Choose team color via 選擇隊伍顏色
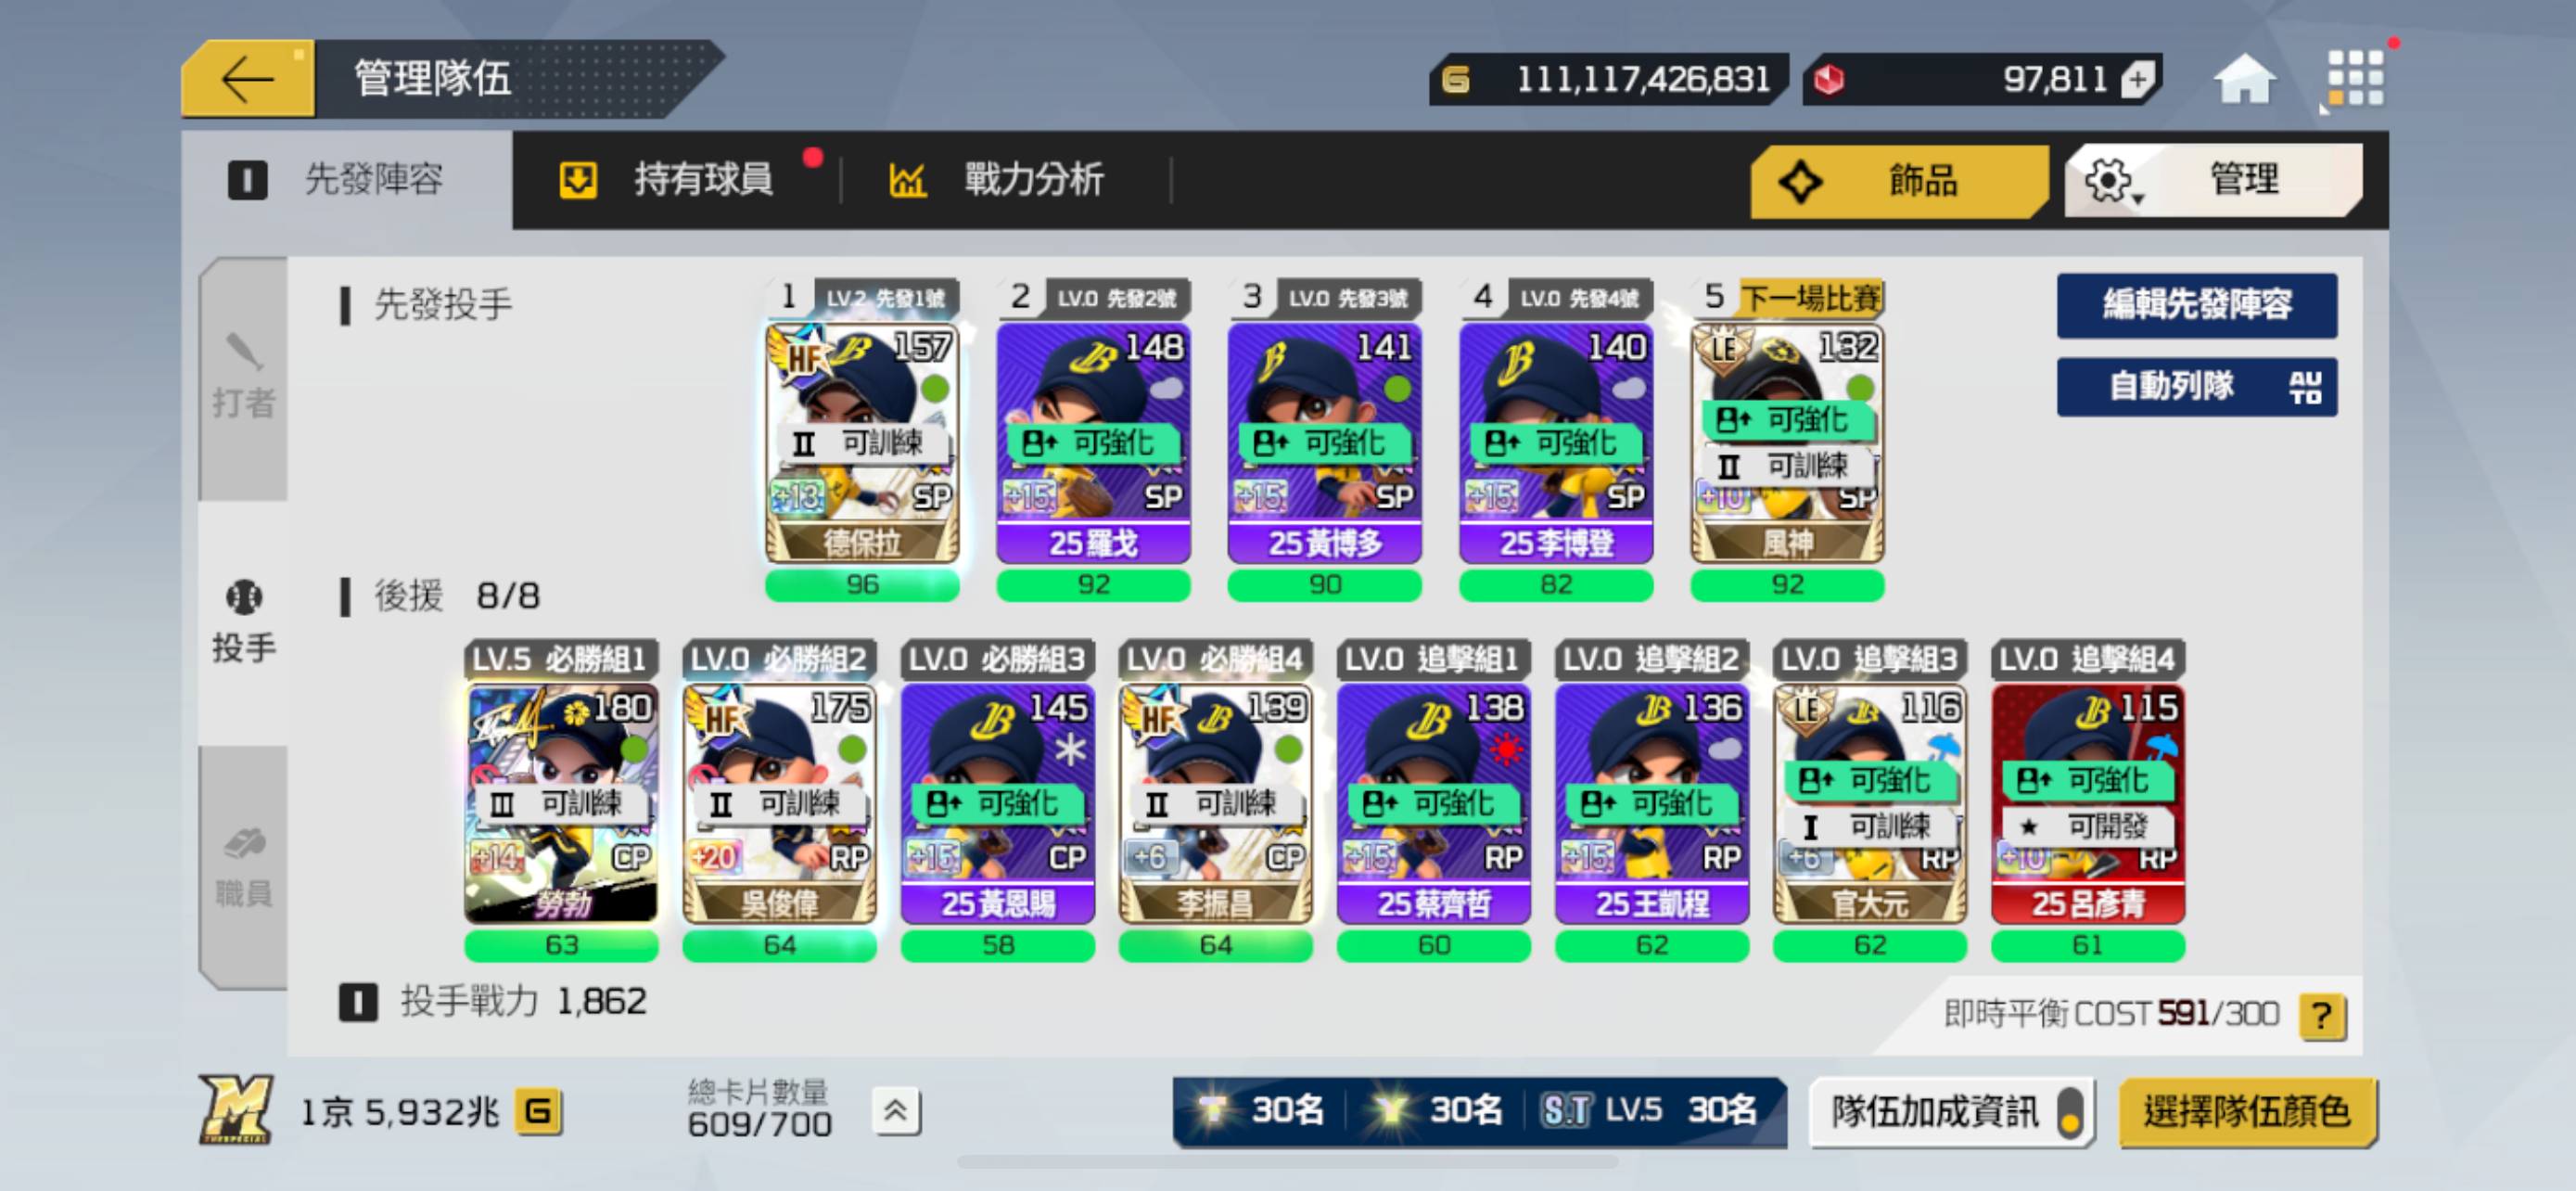Viewport: 2576px width, 1191px height. pyautogui.click(x=2246, y=1111)
